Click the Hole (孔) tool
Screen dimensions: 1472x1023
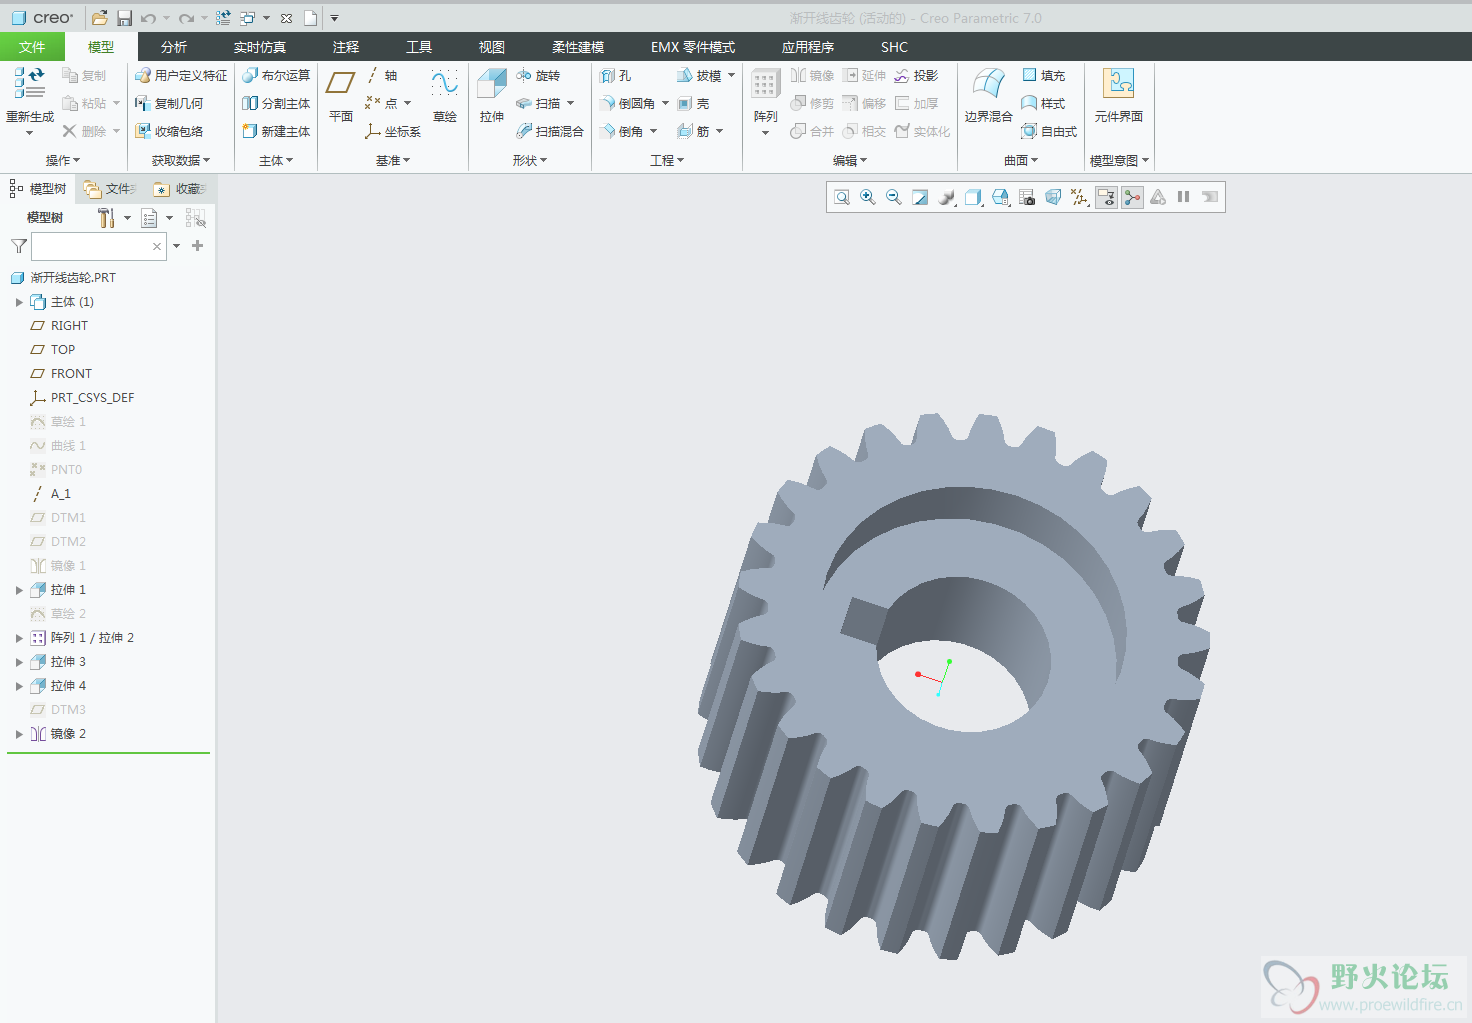coord(615,75)
